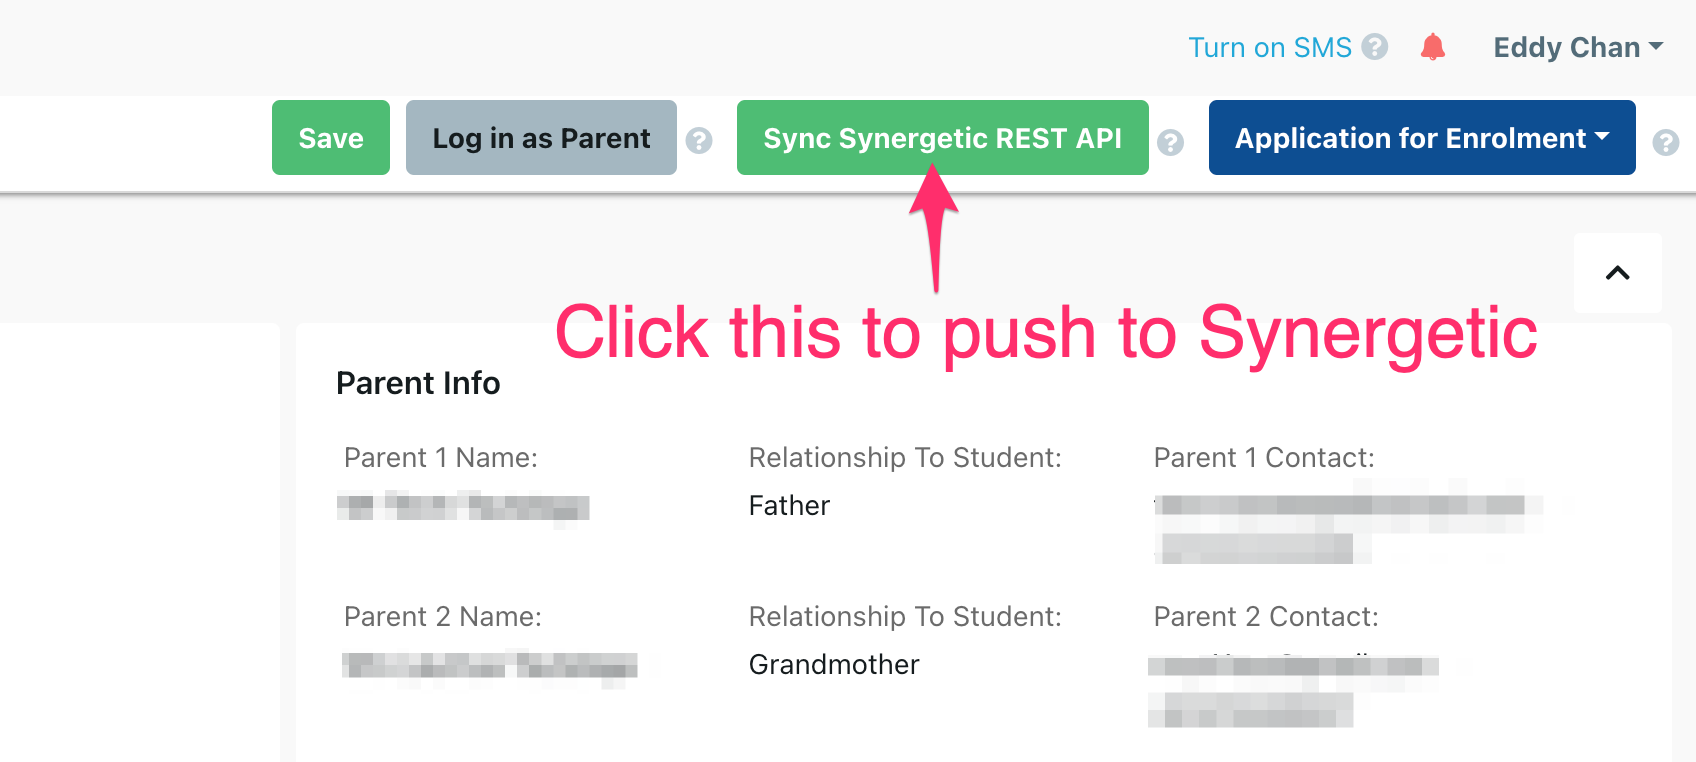
Task: Click the caret beside Eddy Chan
Action: pyautogui.click(x=1657, y=44)
